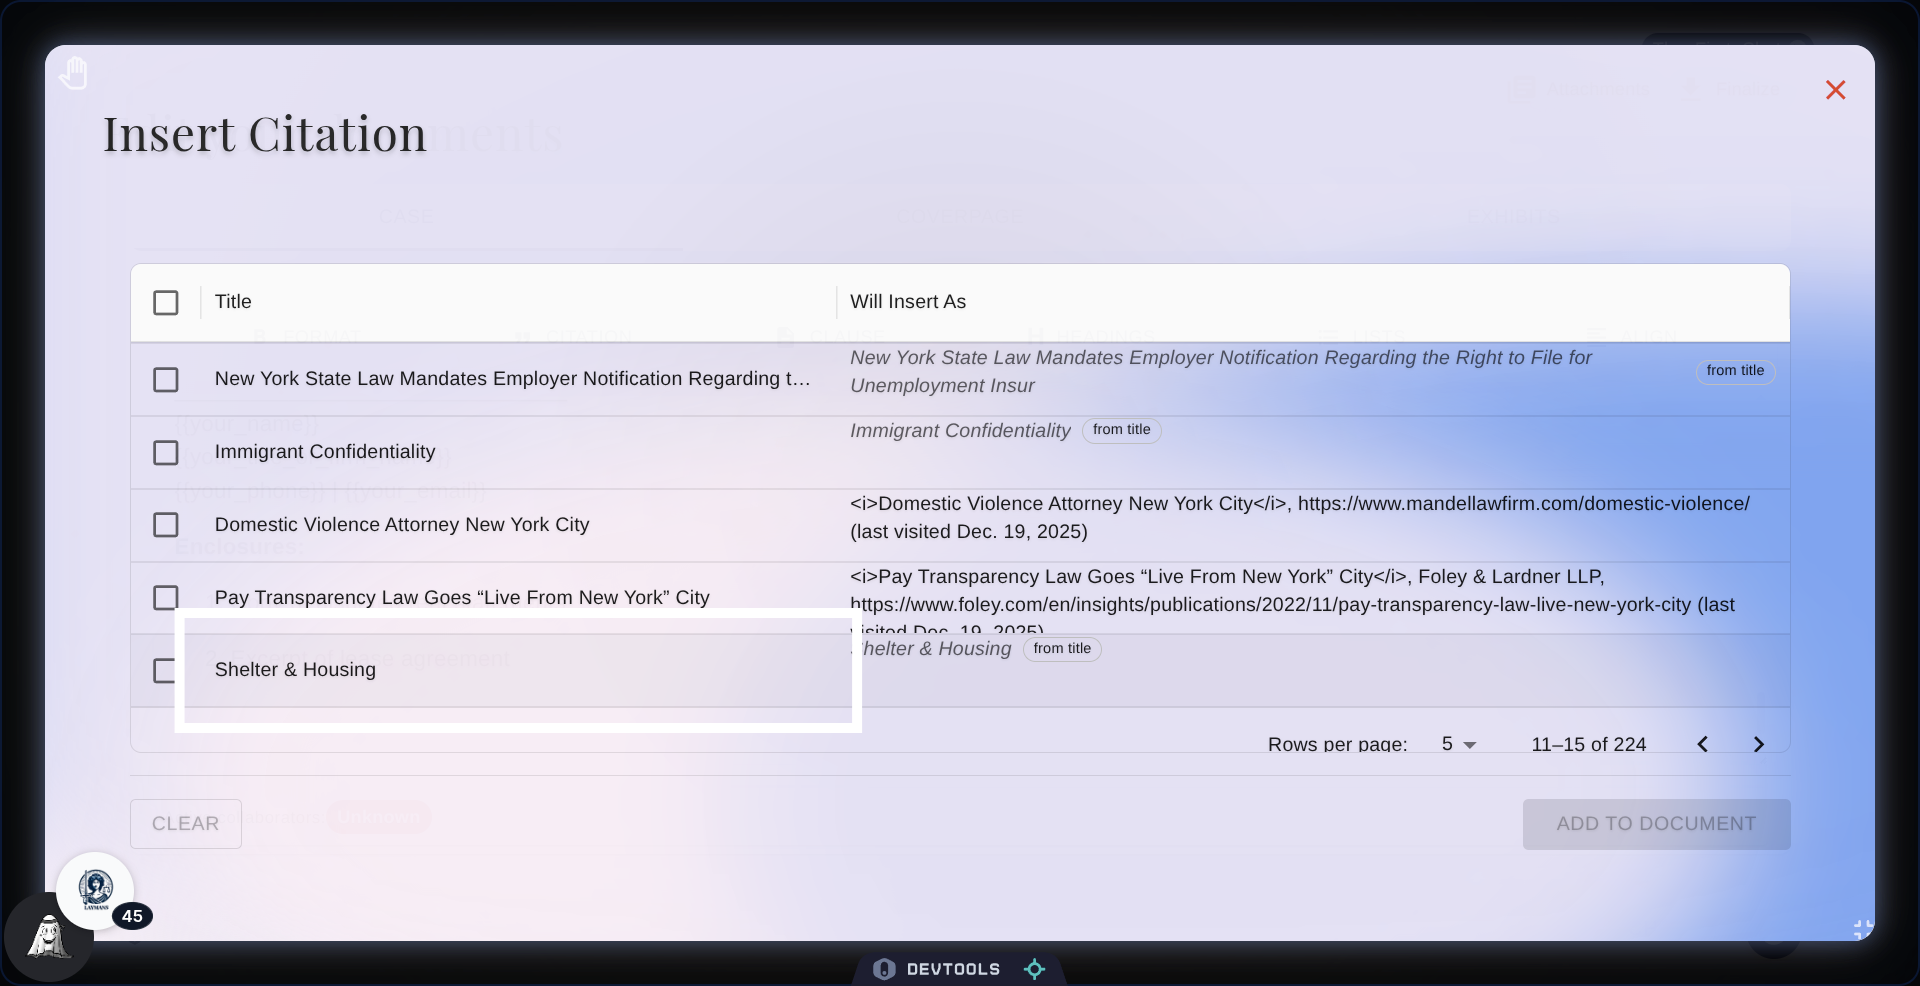Sort by the Title column header
The image size is (1920, 986).
tap(233, 302)
